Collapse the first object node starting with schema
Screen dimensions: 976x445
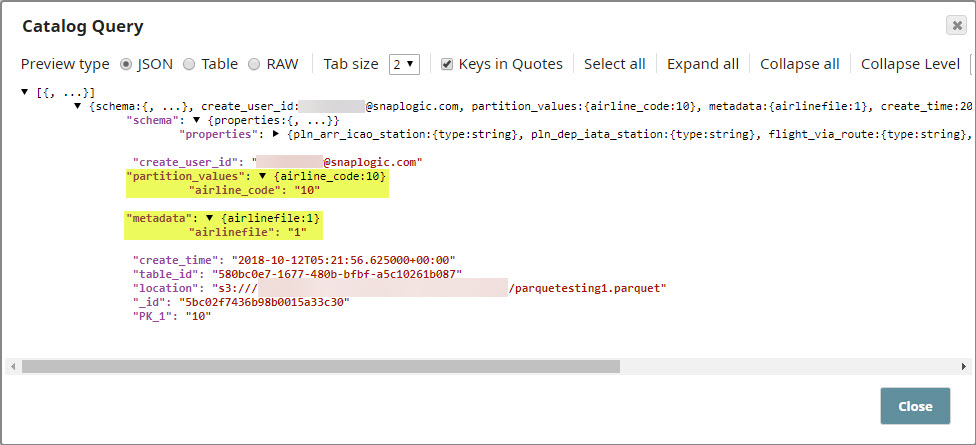click(x=78, y=106)
